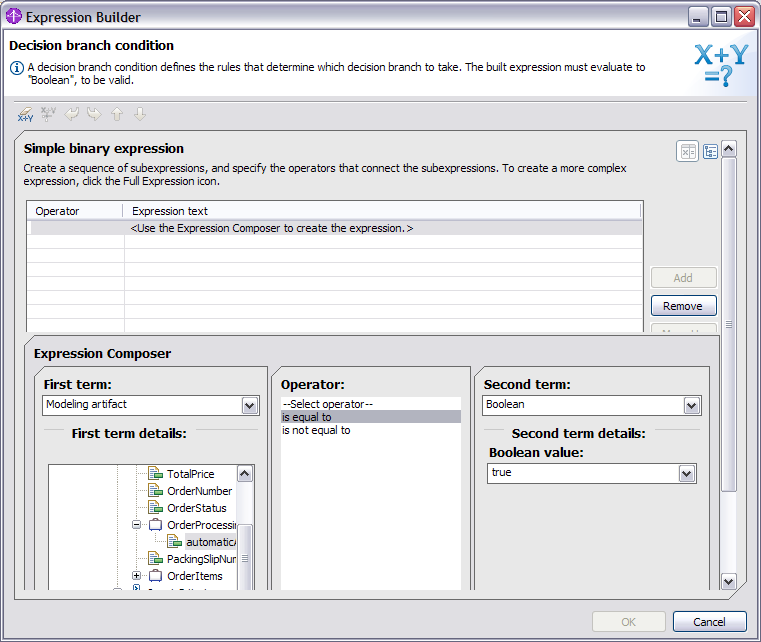Click the Expression Builder title icon
Image resolution: width=761 pixels, height=642 pixels.
[14, 16]
